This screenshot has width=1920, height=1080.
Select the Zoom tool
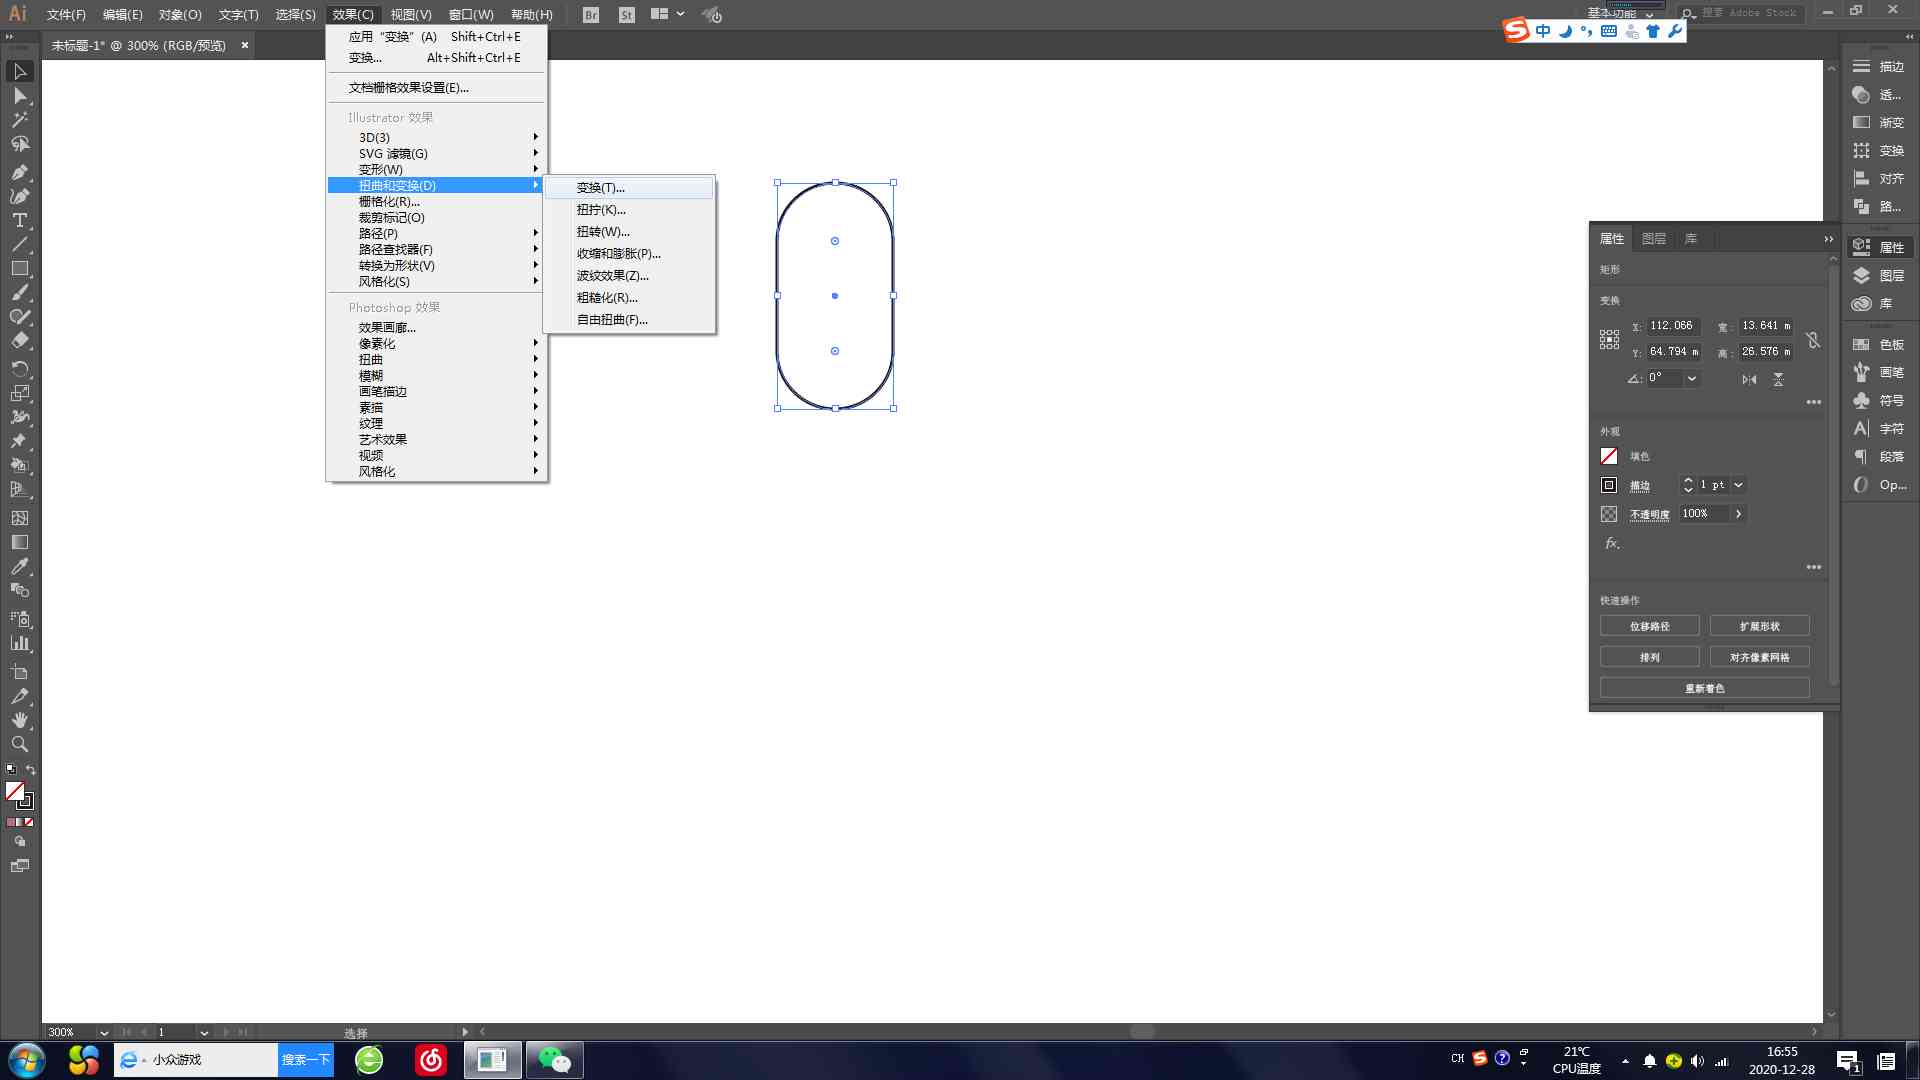point(19,744)
